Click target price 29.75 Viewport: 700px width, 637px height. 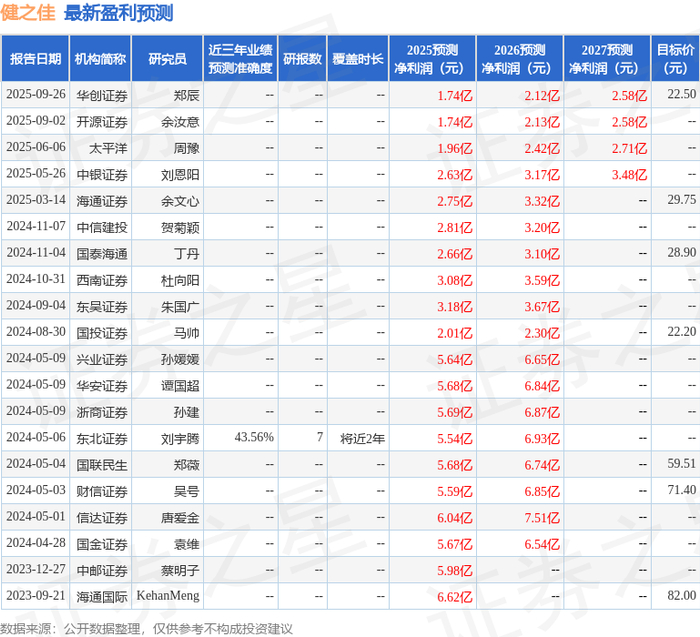pyautogui.click(x=682, y=200)
